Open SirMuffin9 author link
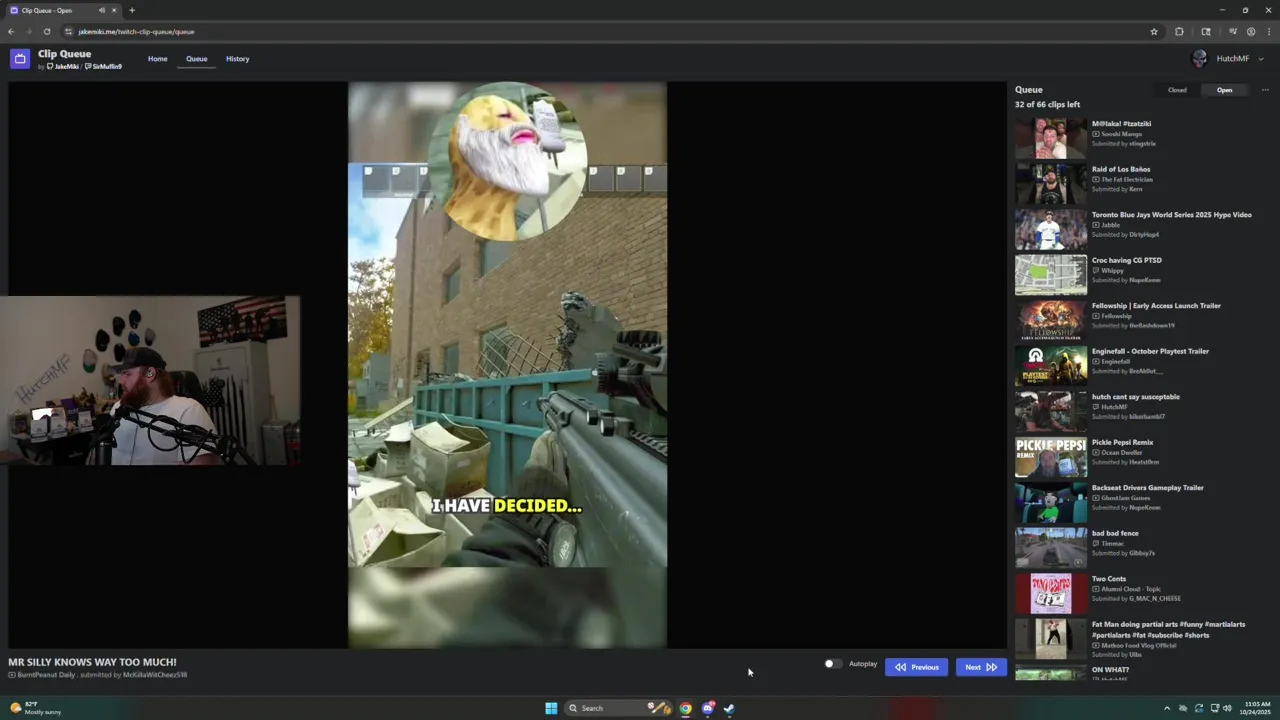This screenshot has width=1280, height=720. pyautogui.click(x=104, y=67)
